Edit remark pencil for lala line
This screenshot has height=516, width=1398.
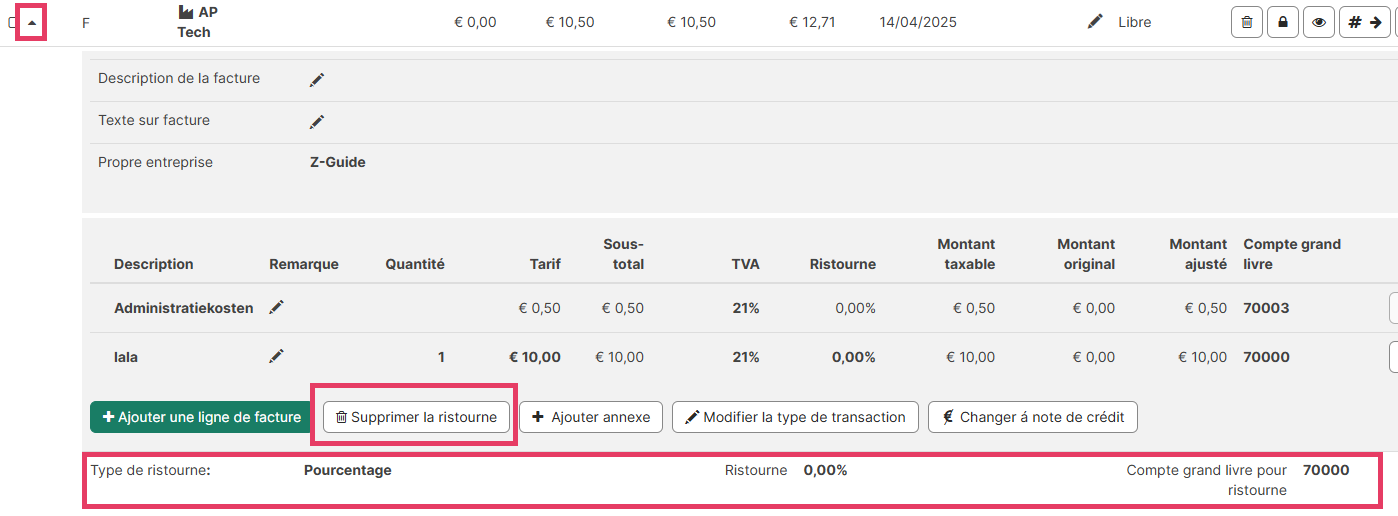point(277,356)
